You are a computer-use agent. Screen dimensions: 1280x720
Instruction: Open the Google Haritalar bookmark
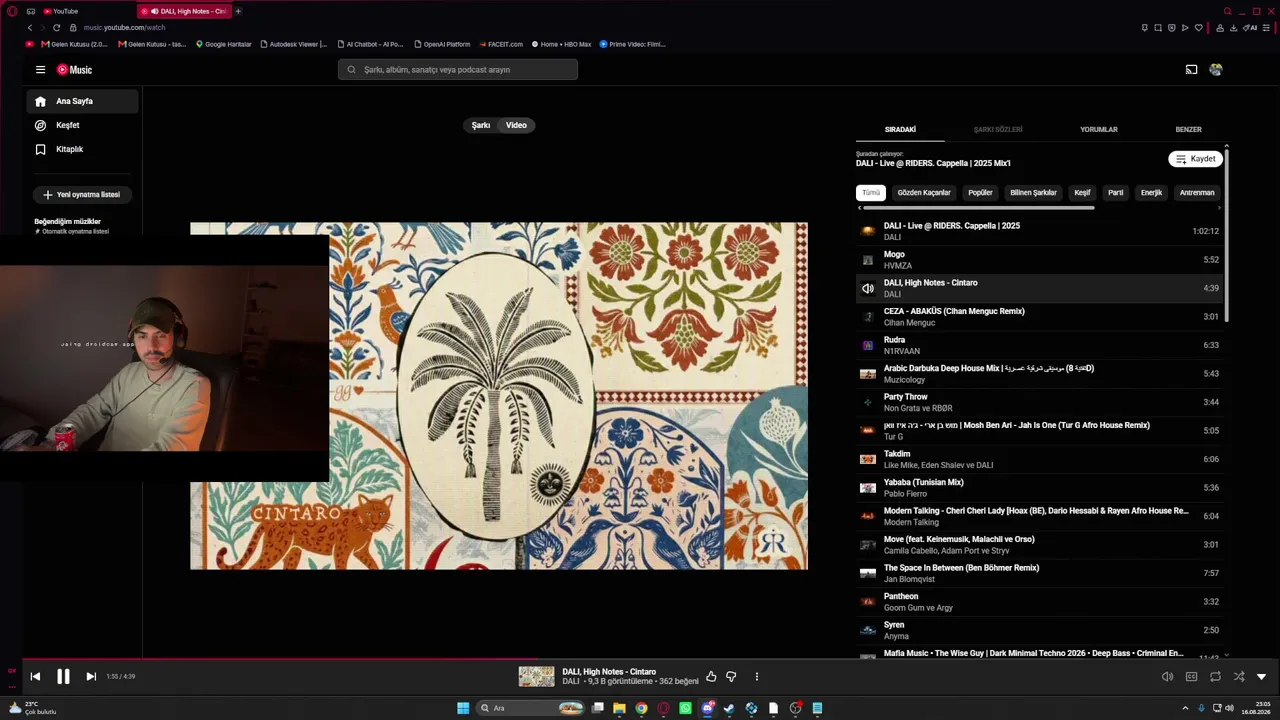tap(224, 44)
